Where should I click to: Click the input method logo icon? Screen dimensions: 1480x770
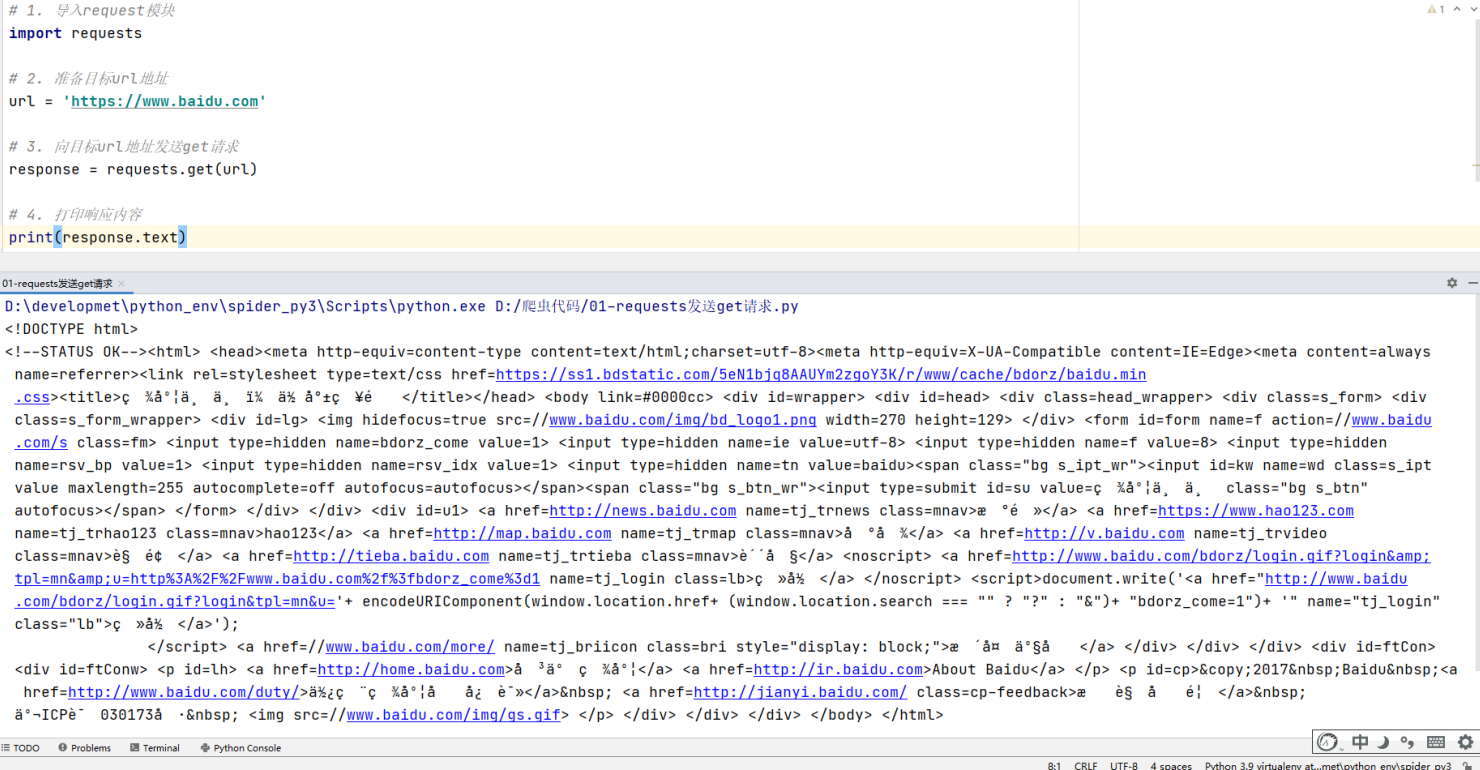point(1328,742)
